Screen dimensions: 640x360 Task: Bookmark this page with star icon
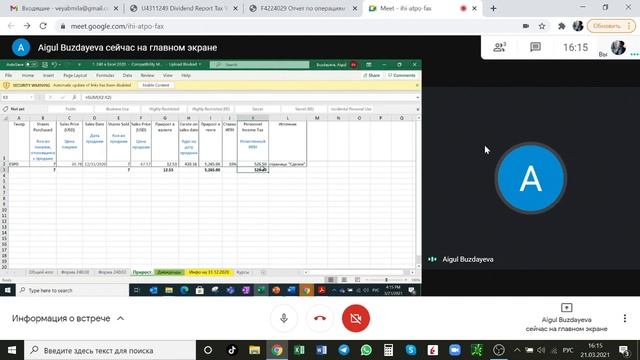[x=542, y=26]
